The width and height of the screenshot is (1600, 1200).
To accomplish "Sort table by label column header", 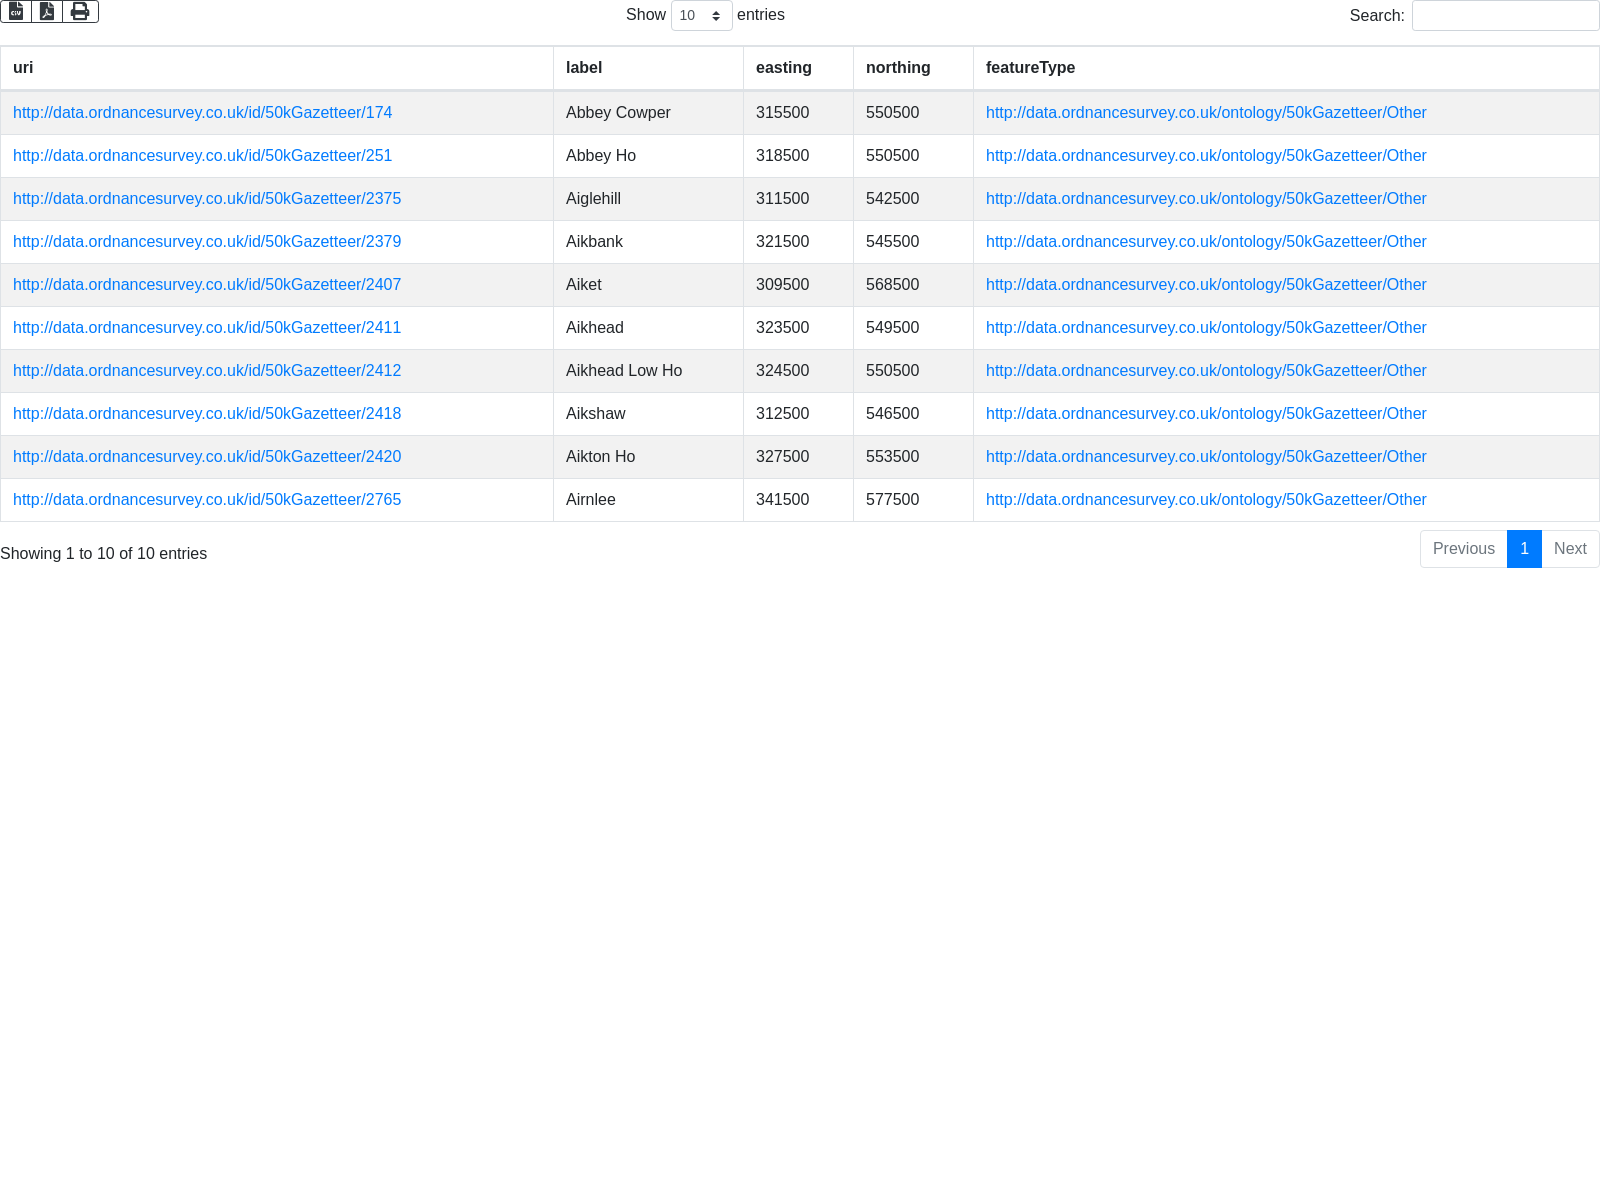I will click(584, 68).
